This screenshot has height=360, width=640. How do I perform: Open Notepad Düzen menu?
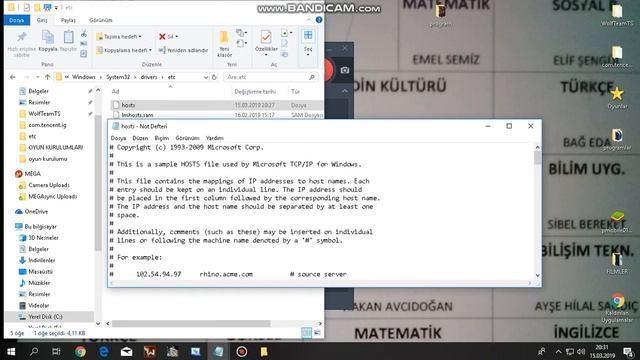(140, 138)
